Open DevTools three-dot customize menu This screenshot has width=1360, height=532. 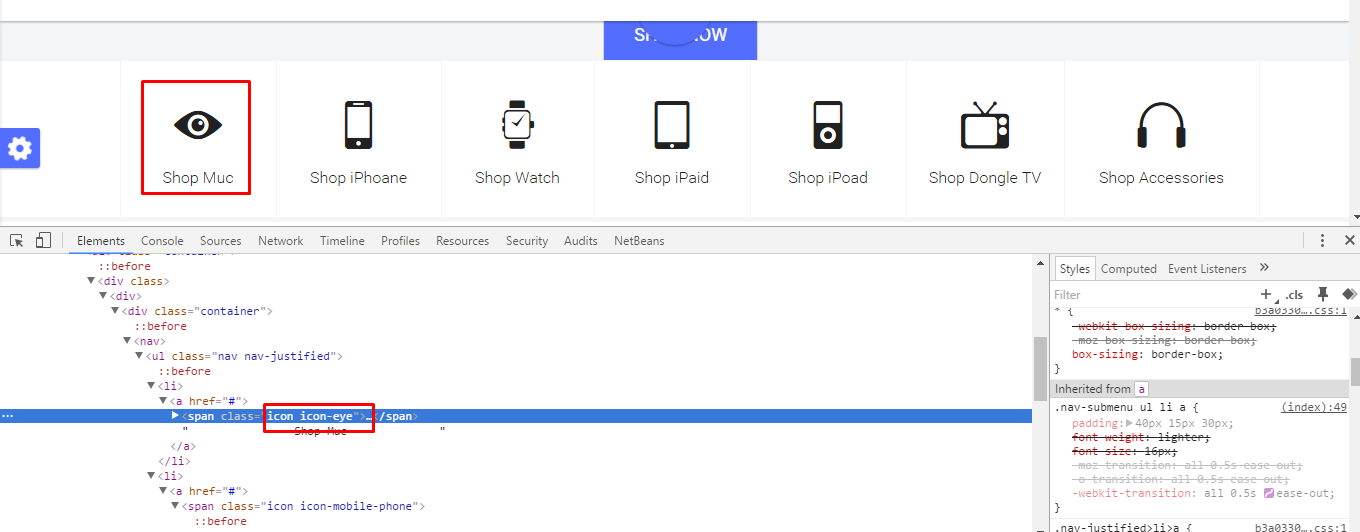click(1322, 241)
